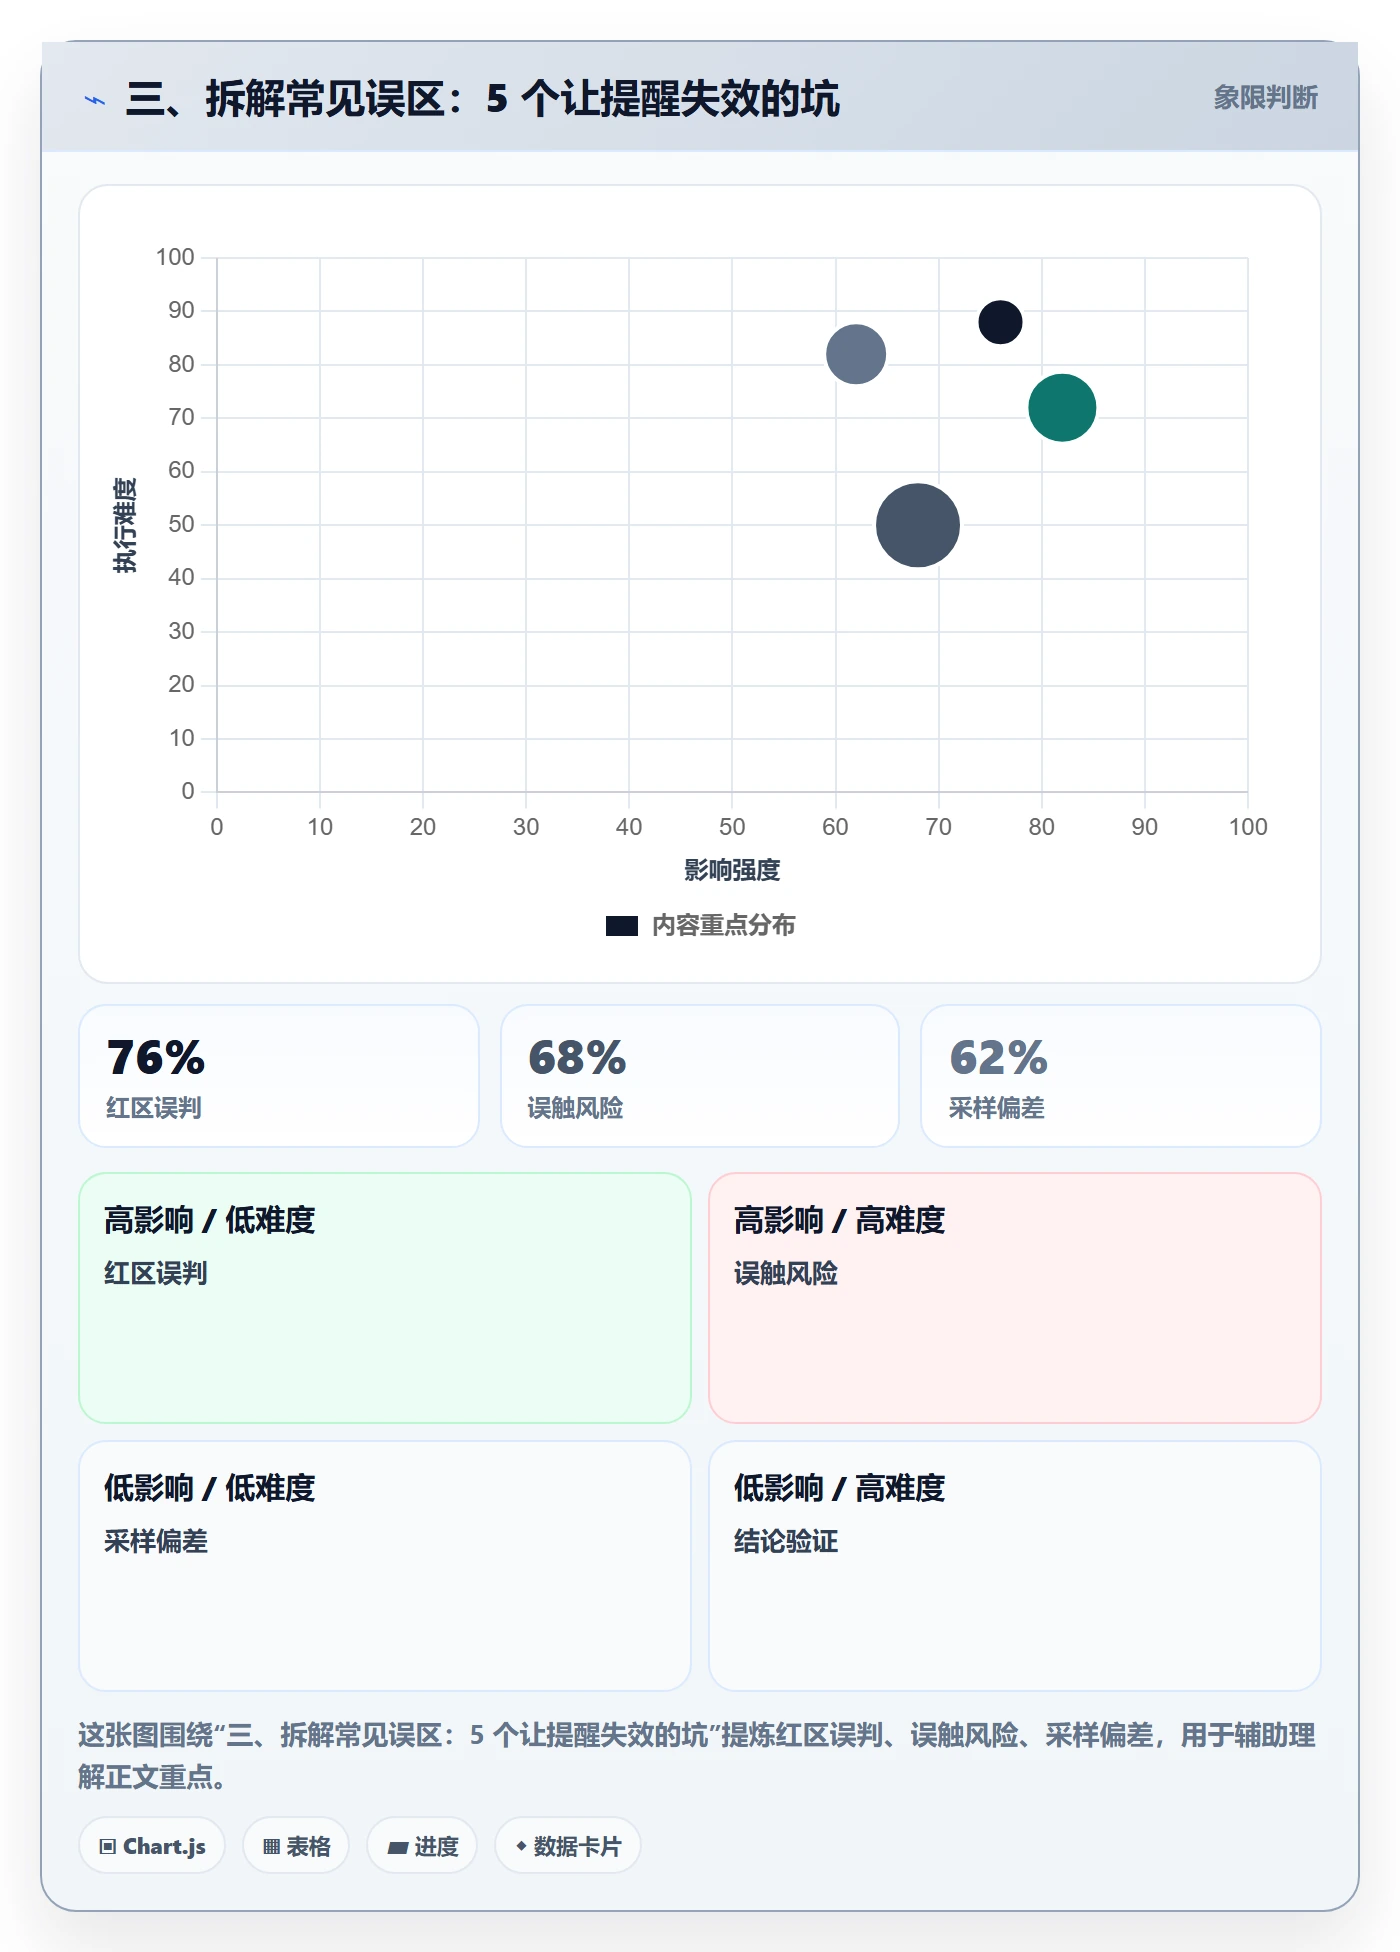The image size is (1400, 1952).
Task: Click the 影响强度 x-axis title
Action: pos(732,870)
